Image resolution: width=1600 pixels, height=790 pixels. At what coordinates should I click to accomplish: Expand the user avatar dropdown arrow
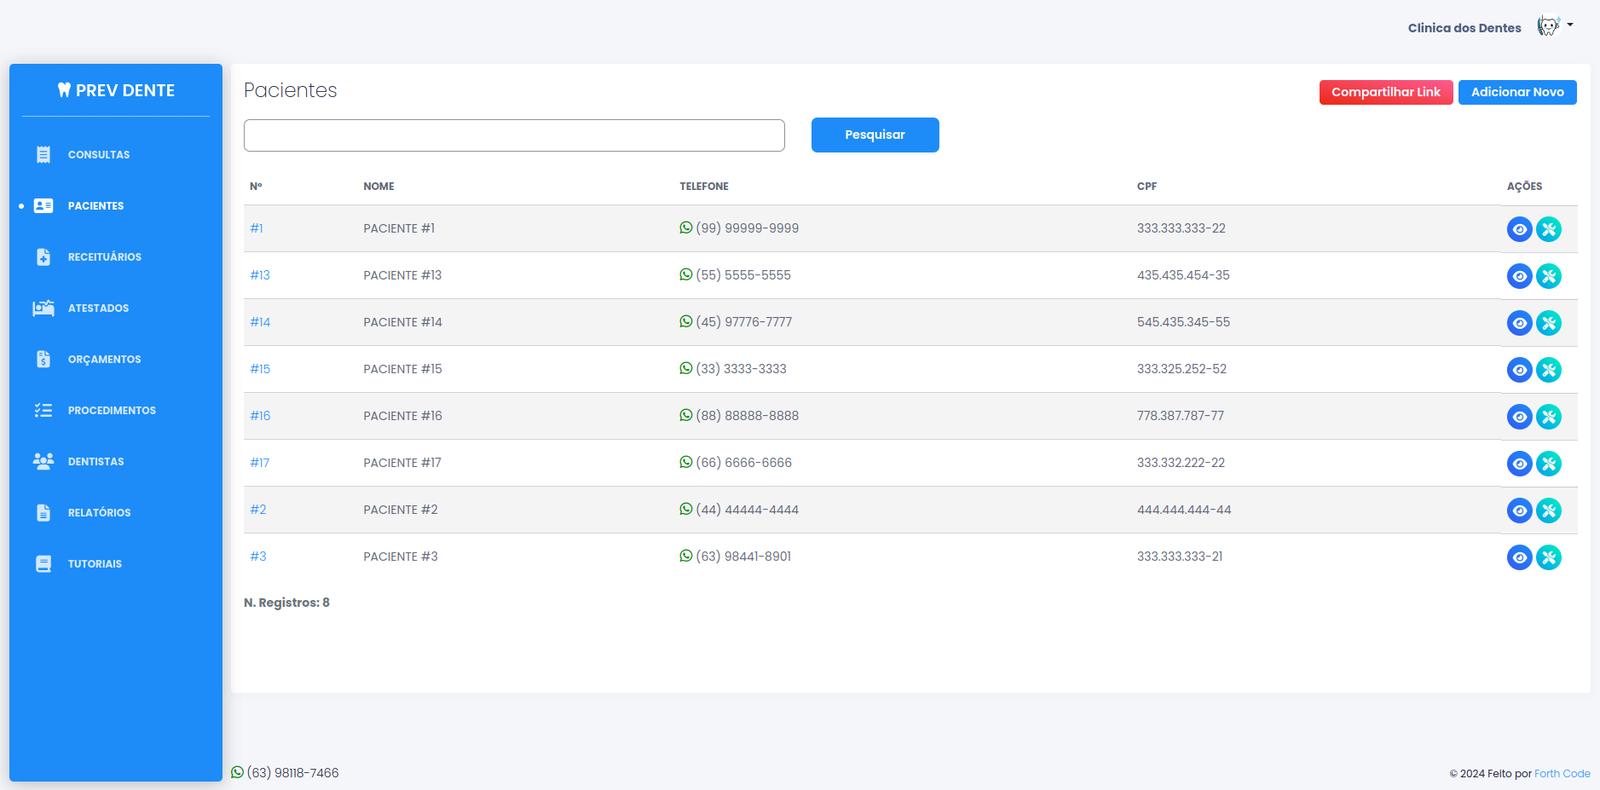(1570, 25)
